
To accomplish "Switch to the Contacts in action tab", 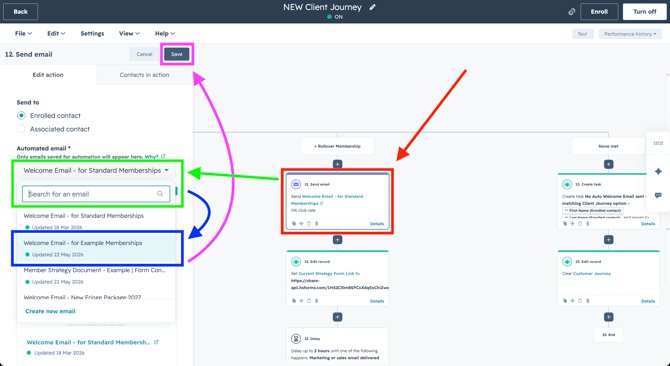I will 144,75.
